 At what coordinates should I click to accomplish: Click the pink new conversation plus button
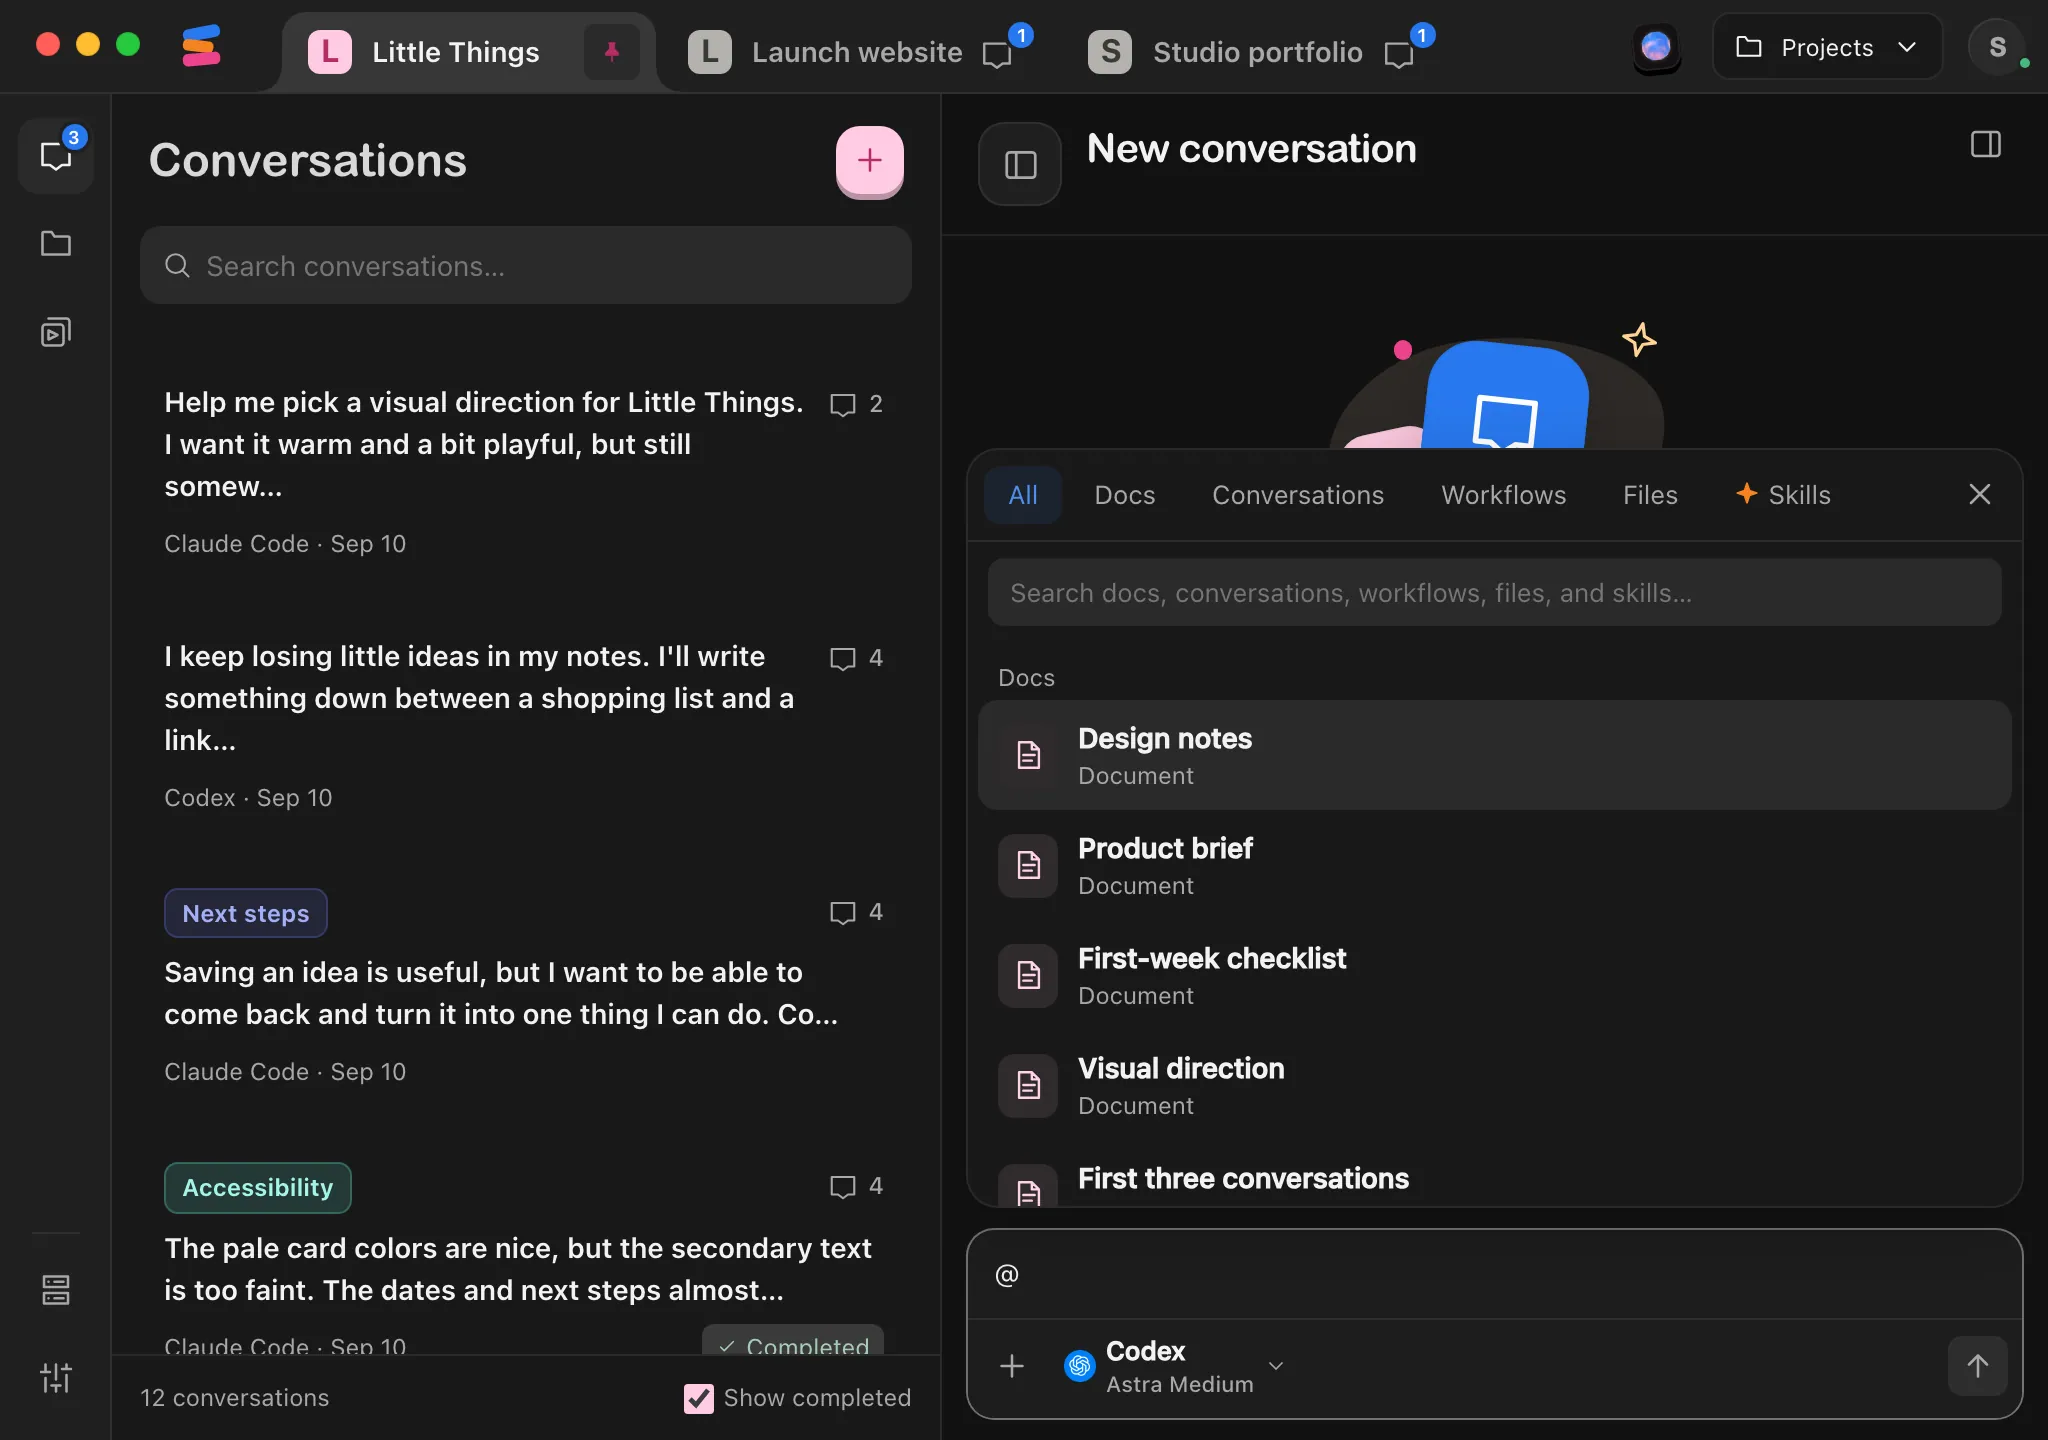click(x=870, y=160)
